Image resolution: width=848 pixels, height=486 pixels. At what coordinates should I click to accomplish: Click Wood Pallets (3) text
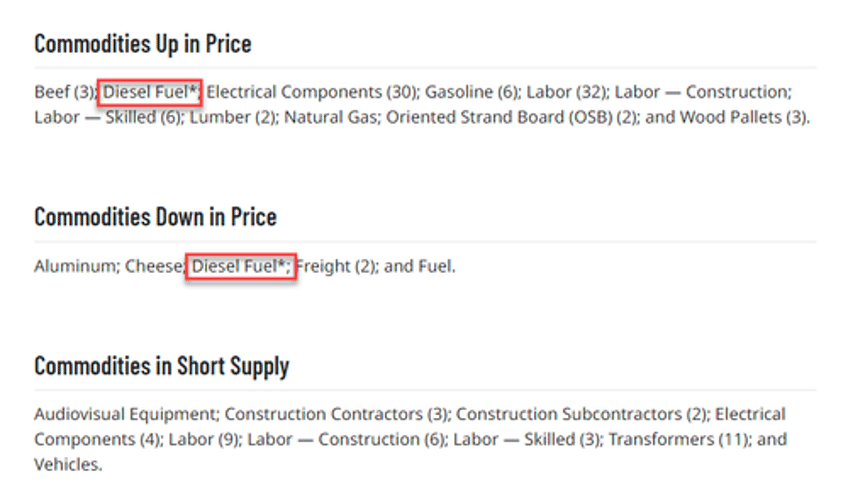point(744,117)
